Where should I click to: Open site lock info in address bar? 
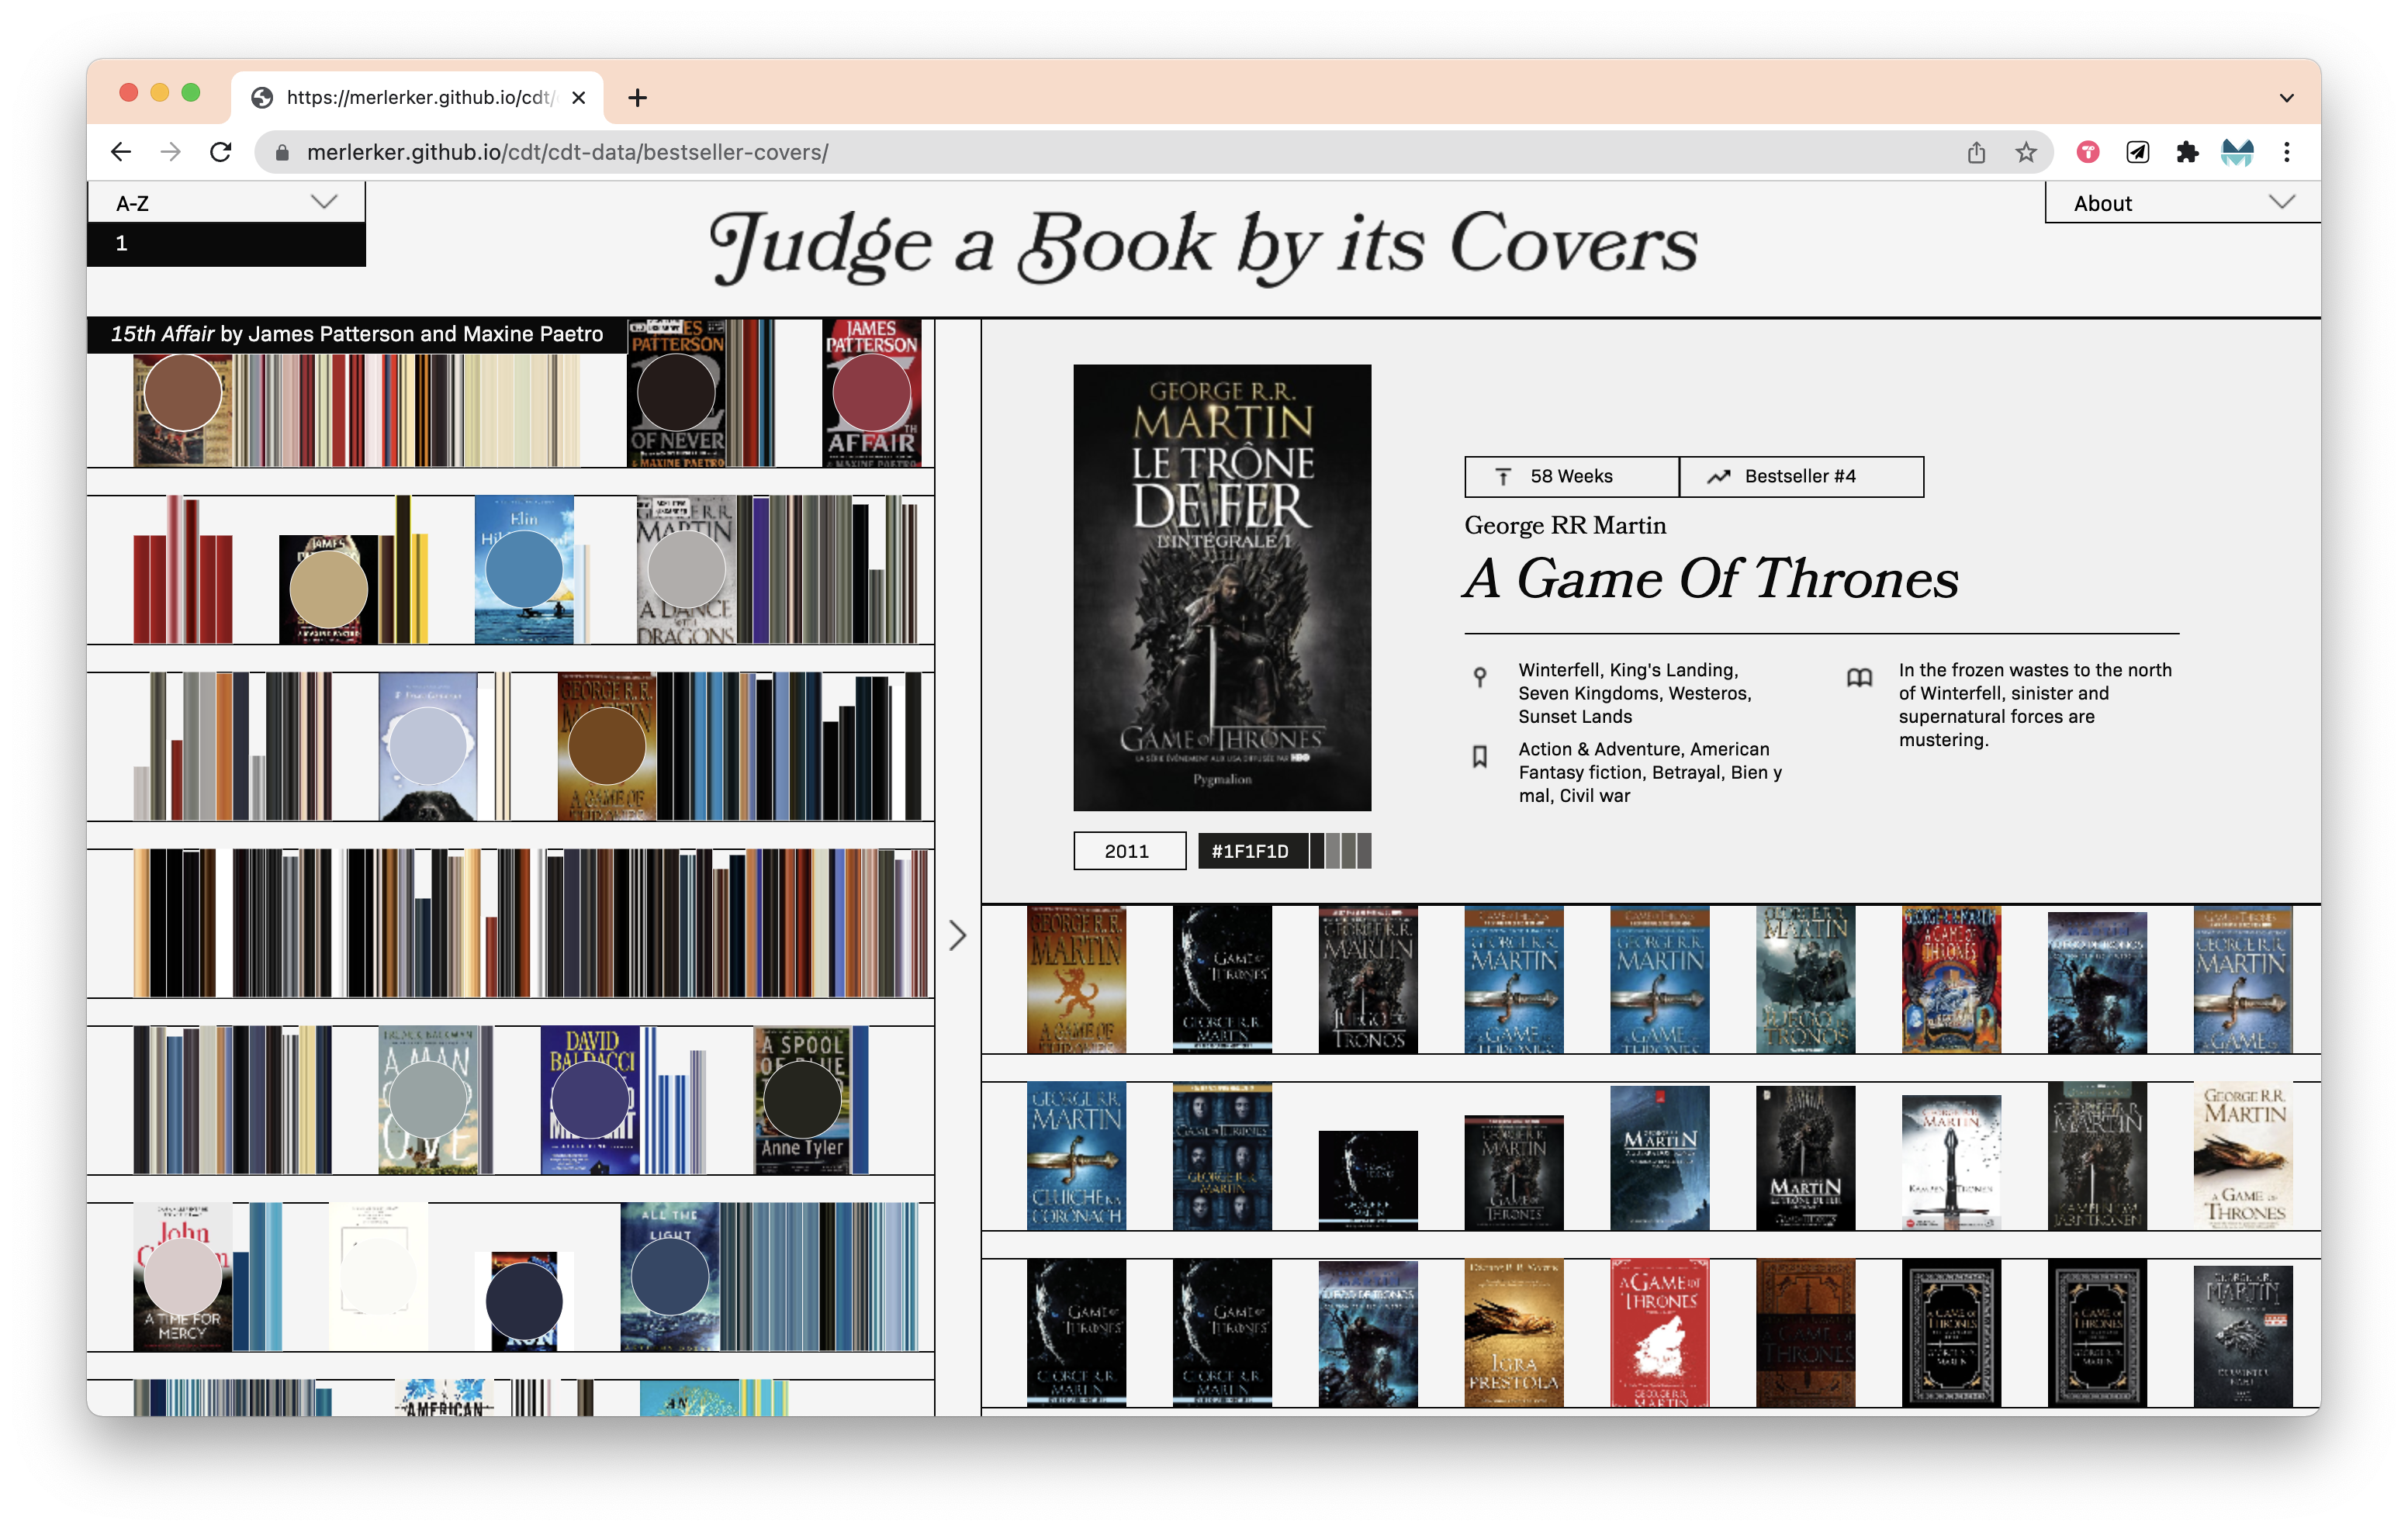point(282,152)
